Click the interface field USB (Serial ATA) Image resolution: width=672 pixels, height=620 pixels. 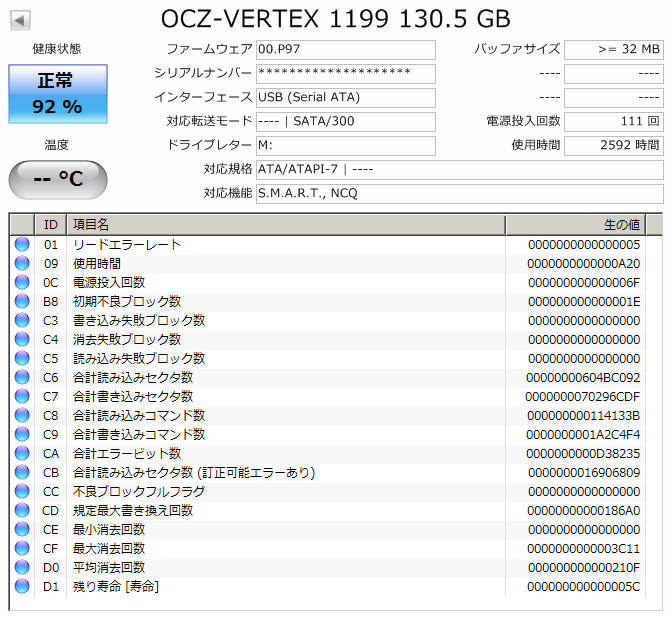pos(346,98)
